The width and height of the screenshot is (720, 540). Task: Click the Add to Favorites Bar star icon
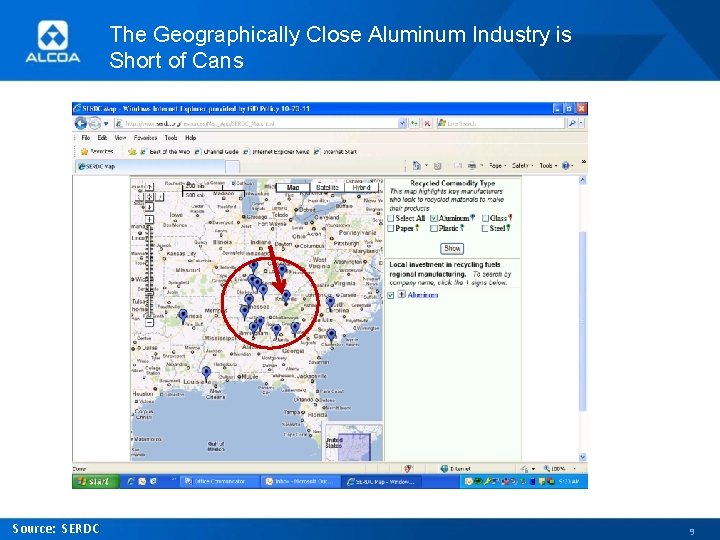132,152
